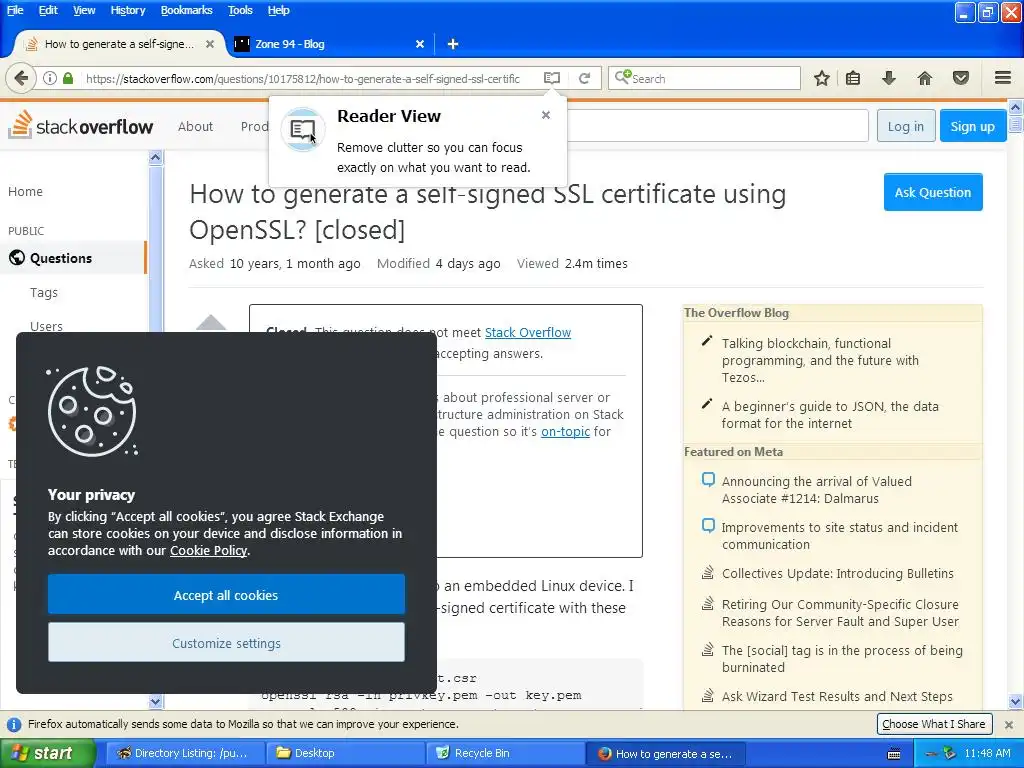The image size is (1024, 768).
Task: Click the Stack Overflow logo
Action: point(81,124)
